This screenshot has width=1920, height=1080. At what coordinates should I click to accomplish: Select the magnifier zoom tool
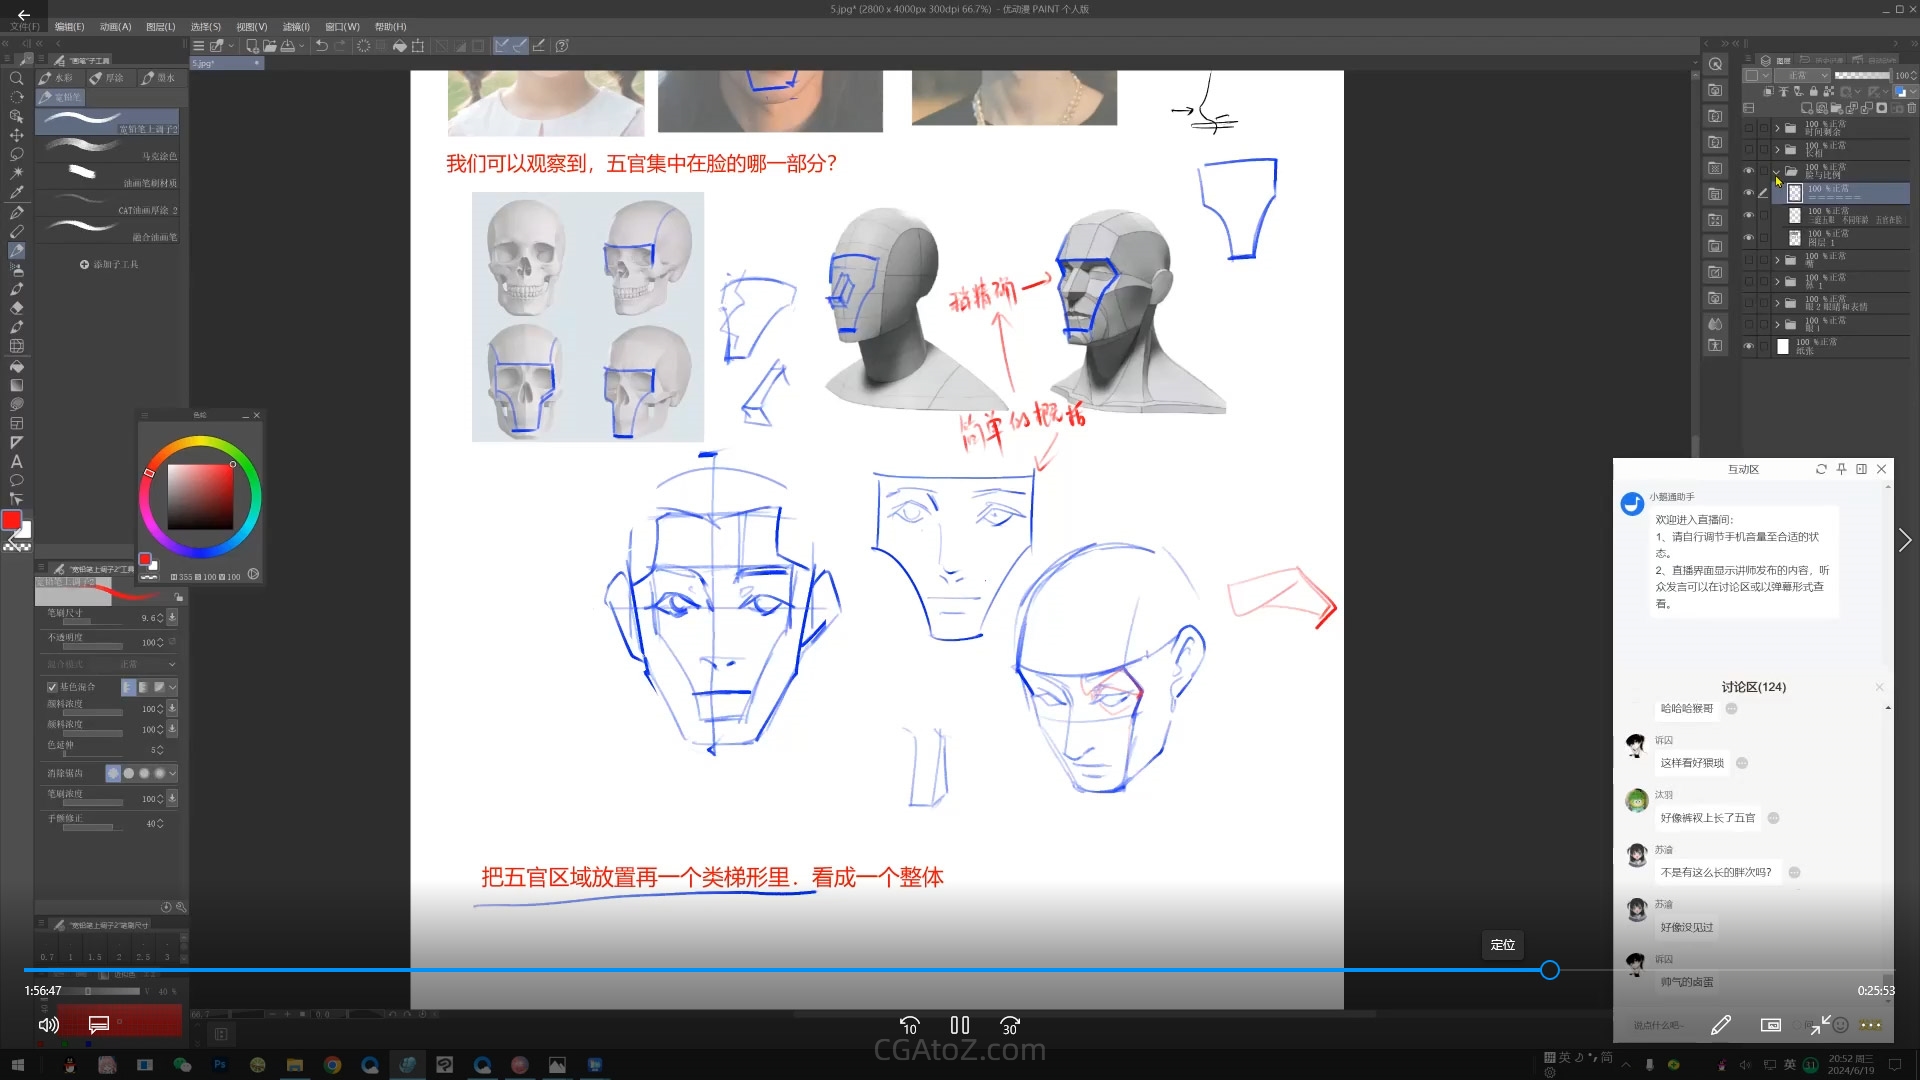(x=16, y=78)
